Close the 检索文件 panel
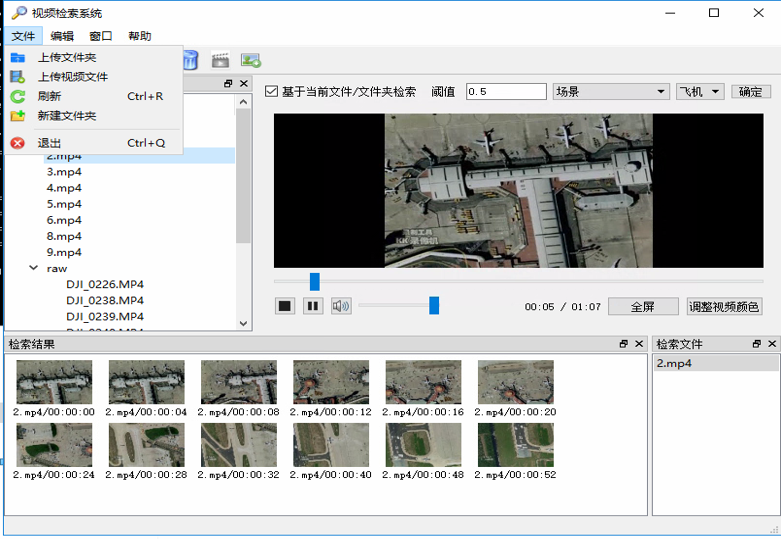The height and width of the screenshot is (539, 781). tap(772, 344)
